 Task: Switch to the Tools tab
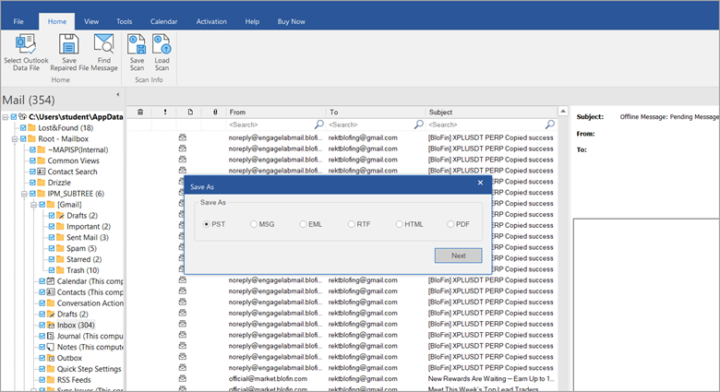click(124, 22)
